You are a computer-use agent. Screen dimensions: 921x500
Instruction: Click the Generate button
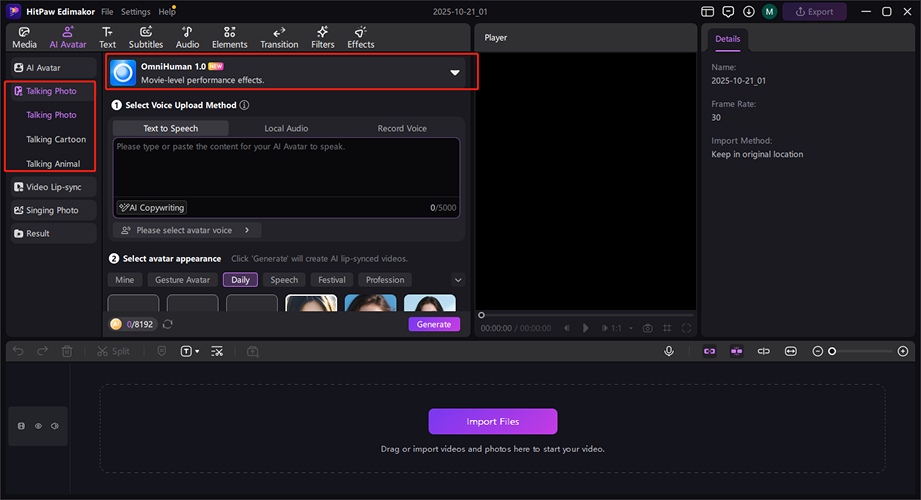(x=434, y=324)
